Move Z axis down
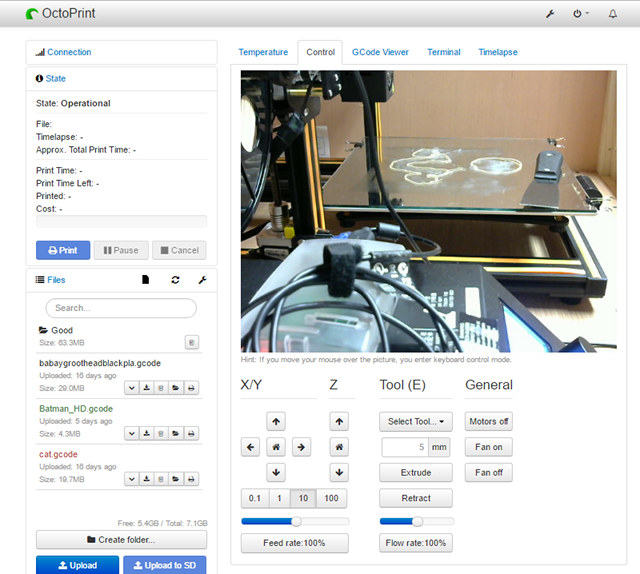The height and width of the screenshot is (574, 640). point(339,472)
